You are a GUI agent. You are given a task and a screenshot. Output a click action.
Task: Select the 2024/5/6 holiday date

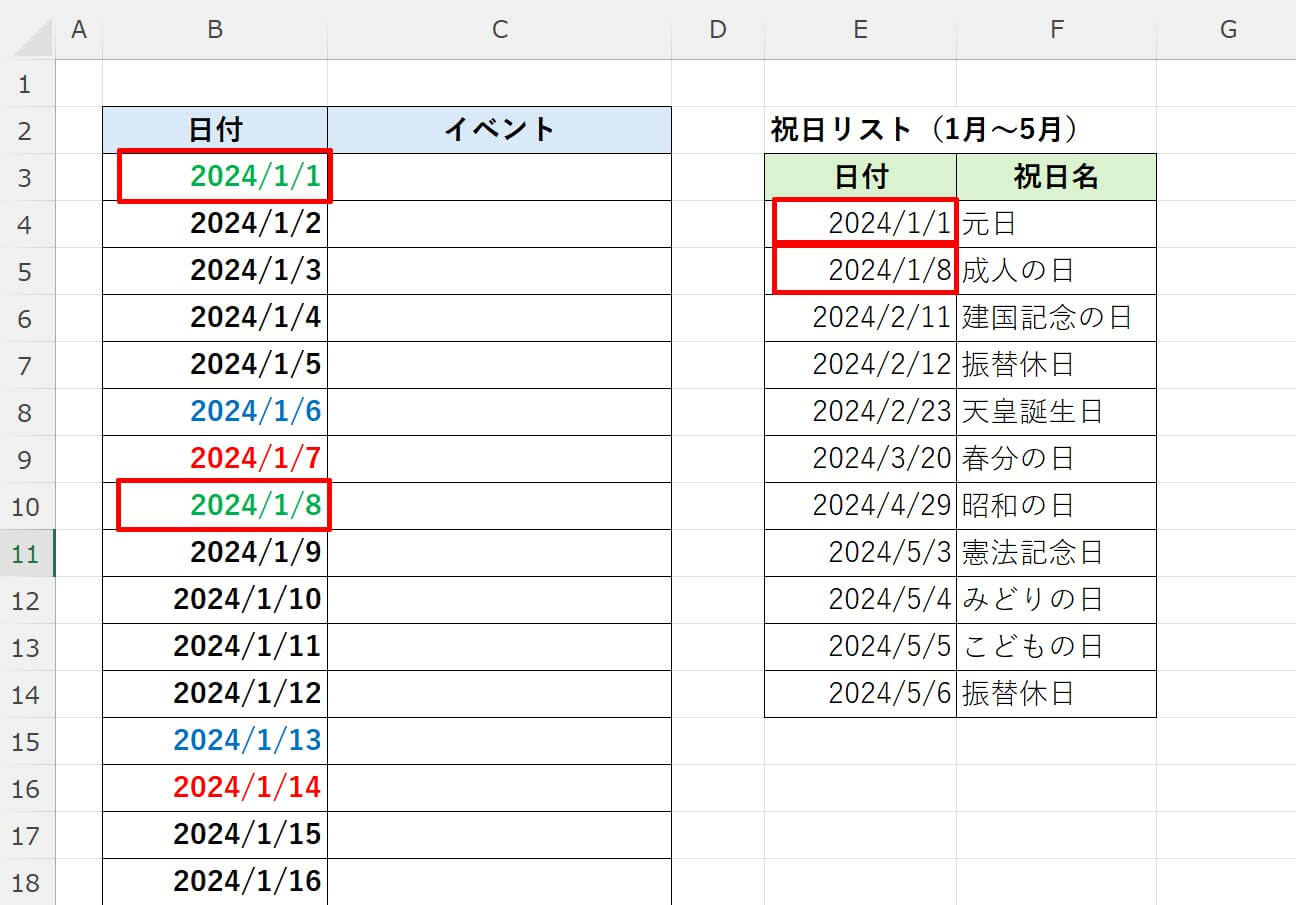click(860, 694)
